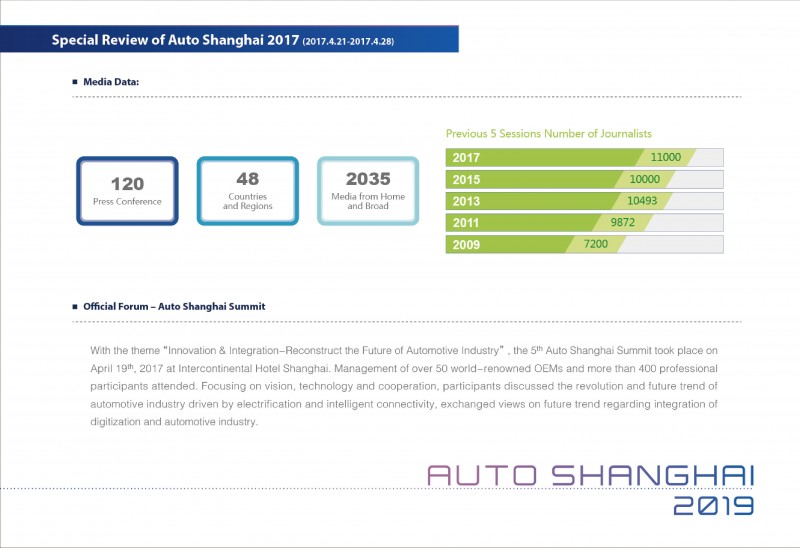Select the date range '(2017.4.21-2017.4.28)' text
The width and height of the screenshot is (800, 548).
click(348, 41)
